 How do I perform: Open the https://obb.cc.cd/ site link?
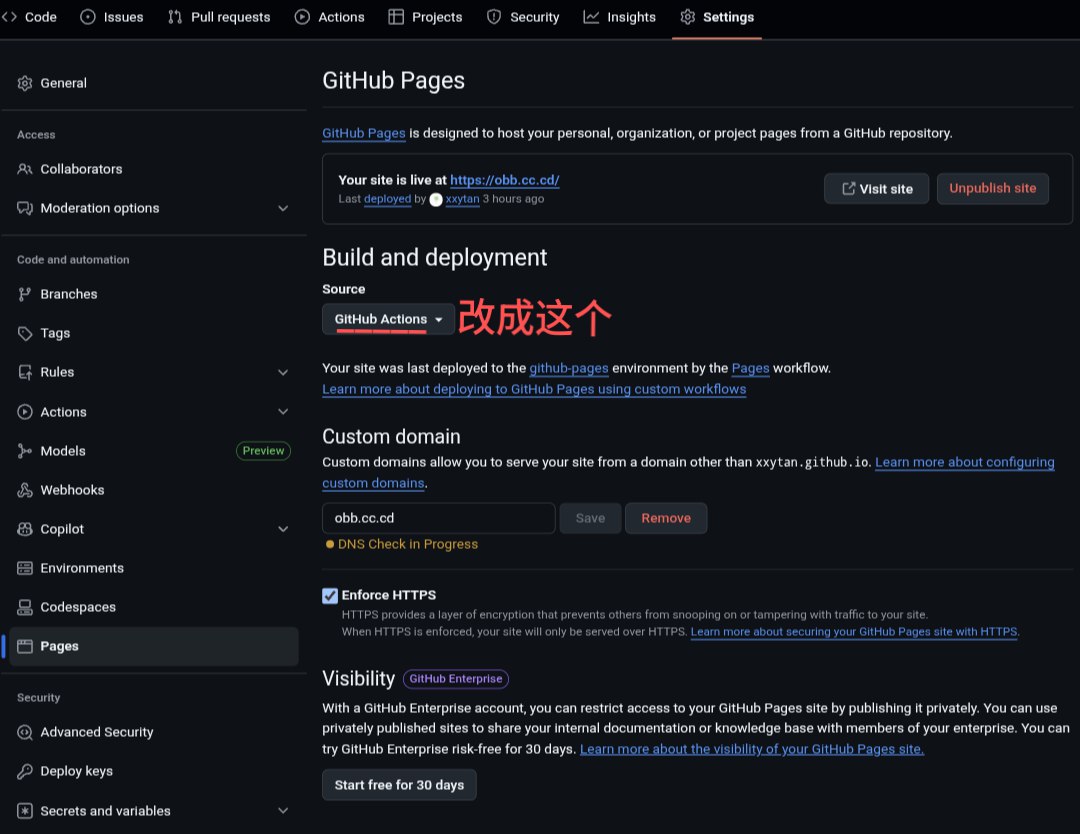tap(504, 180)
